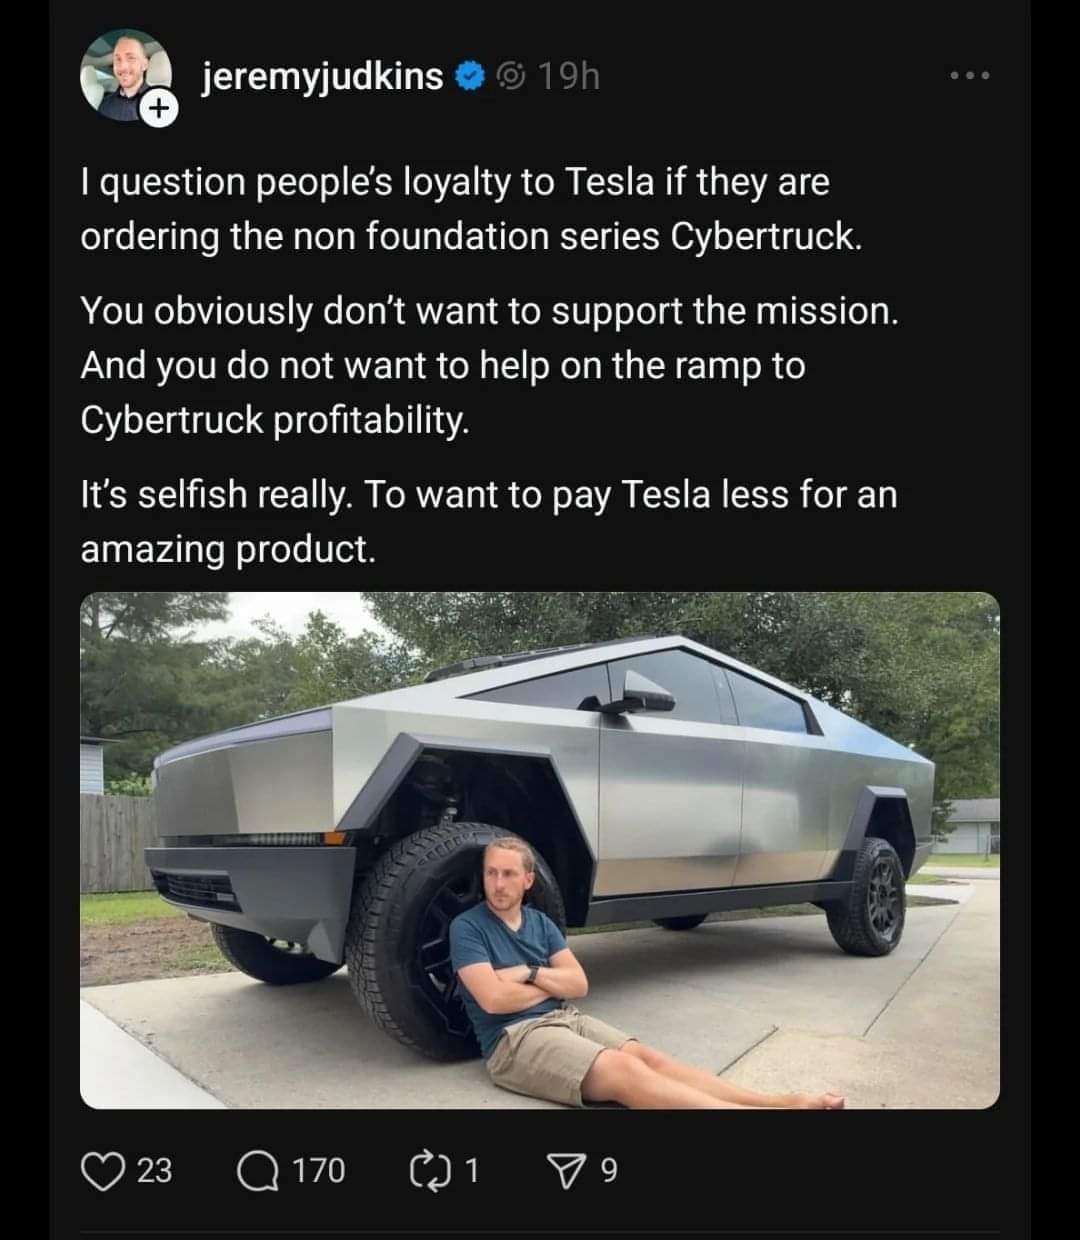This screenshot has height=1240, width=1080.
Task: Click the paragraph about questioning Tesla loyalty
Action: pyautogui.click(x=470, y=209)
